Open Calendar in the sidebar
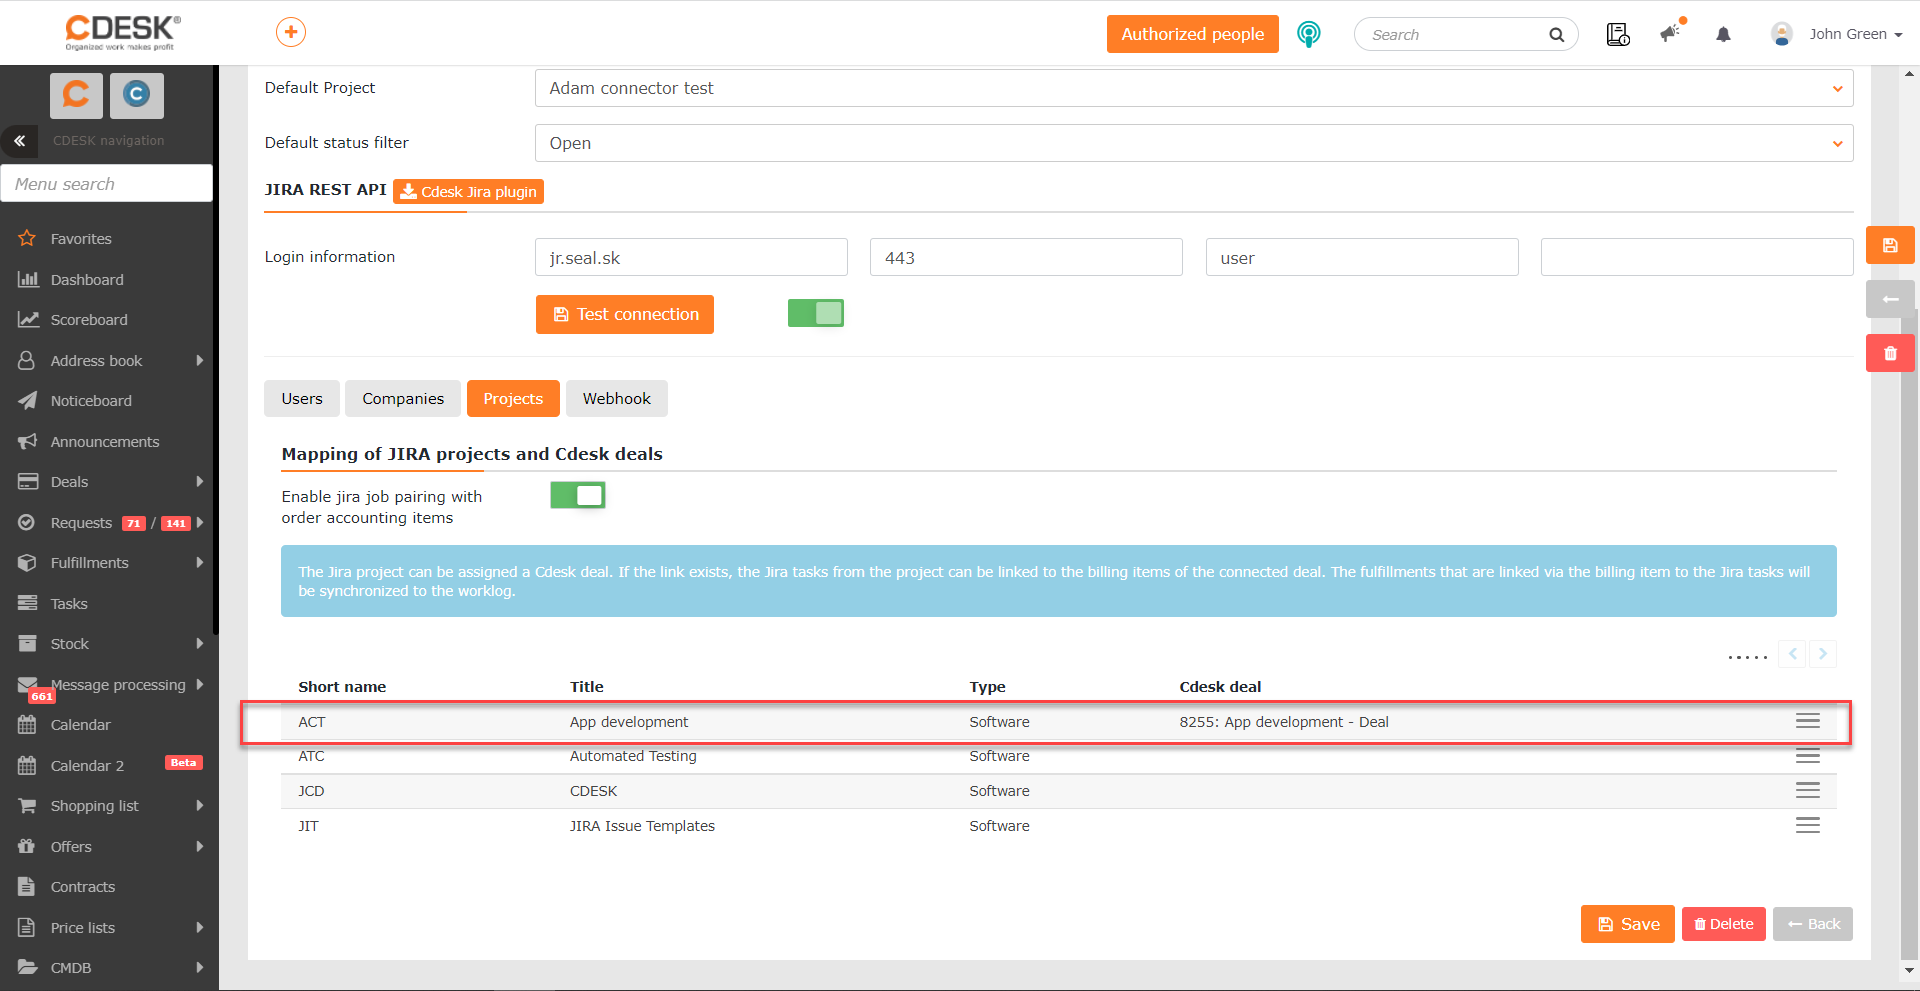 pos(80,725)
